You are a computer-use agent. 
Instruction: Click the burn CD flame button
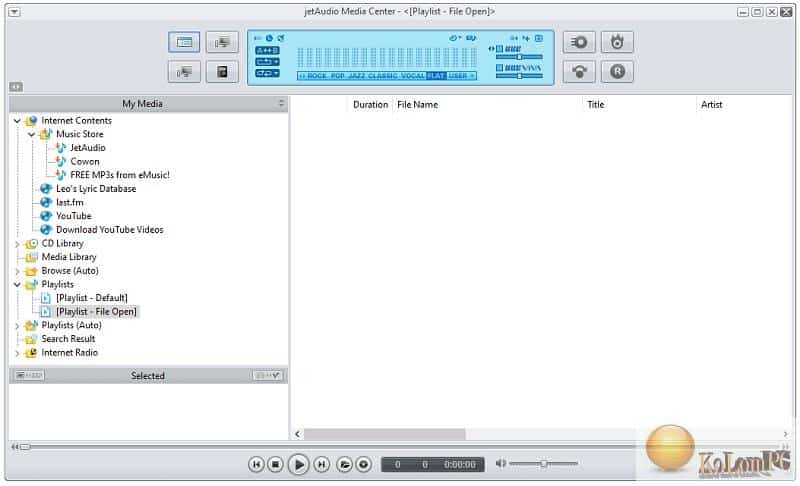[617, 42]
